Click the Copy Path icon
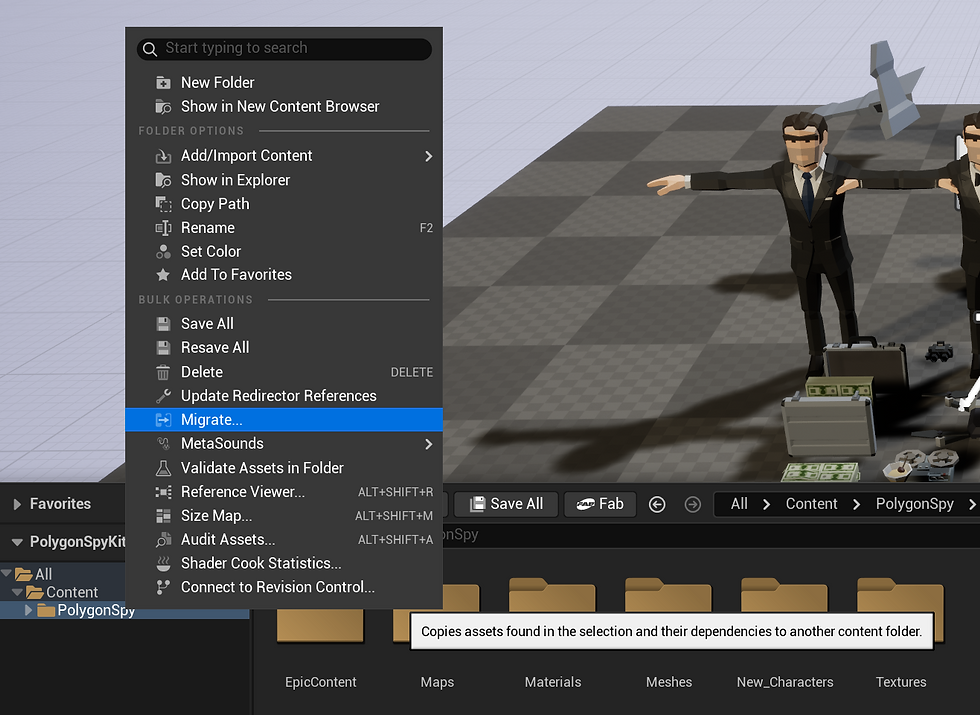Image resolution: width=980 pixels, height=715 pixels. pos(163,204)
